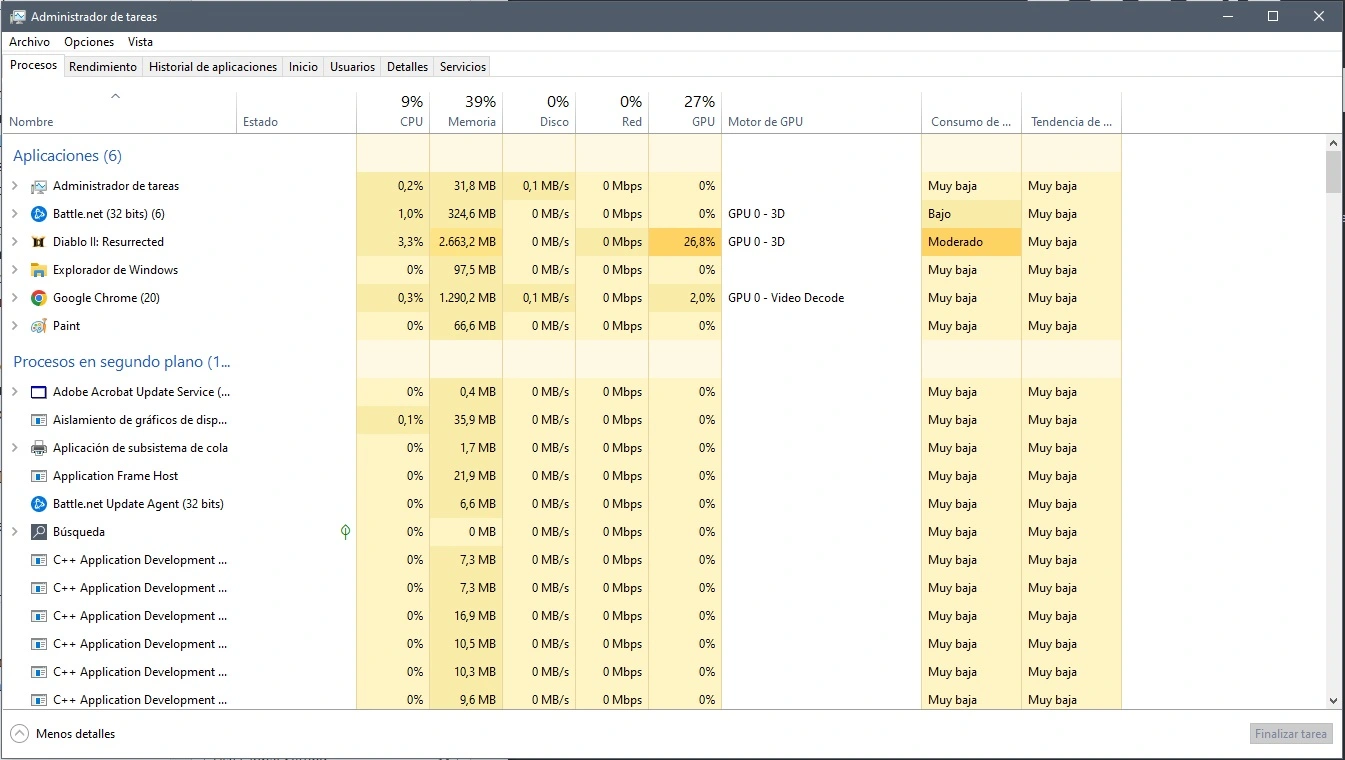The image size is (1345, 760).
Task: Click the 26,8% GPU cell
Action: coord(685,242)
